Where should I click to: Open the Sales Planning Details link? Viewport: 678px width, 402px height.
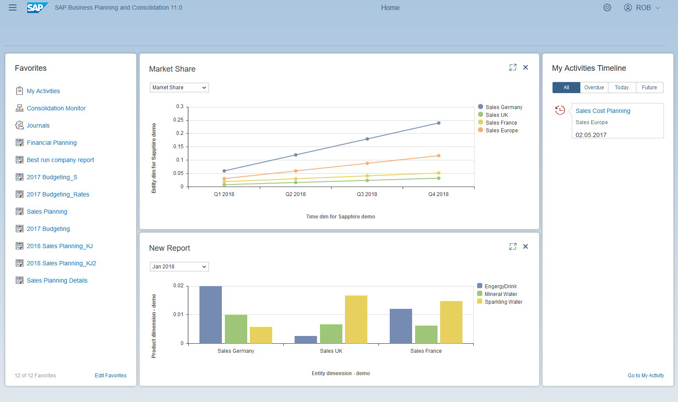[x=57, y=281]
